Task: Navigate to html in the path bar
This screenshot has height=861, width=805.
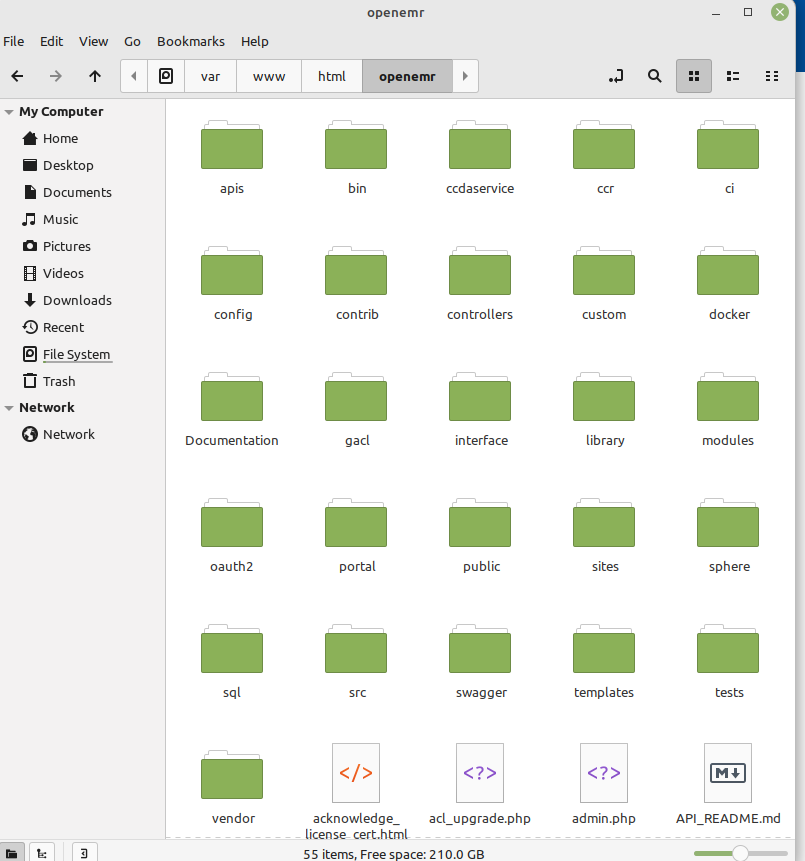Action: [x=332, y=76]
